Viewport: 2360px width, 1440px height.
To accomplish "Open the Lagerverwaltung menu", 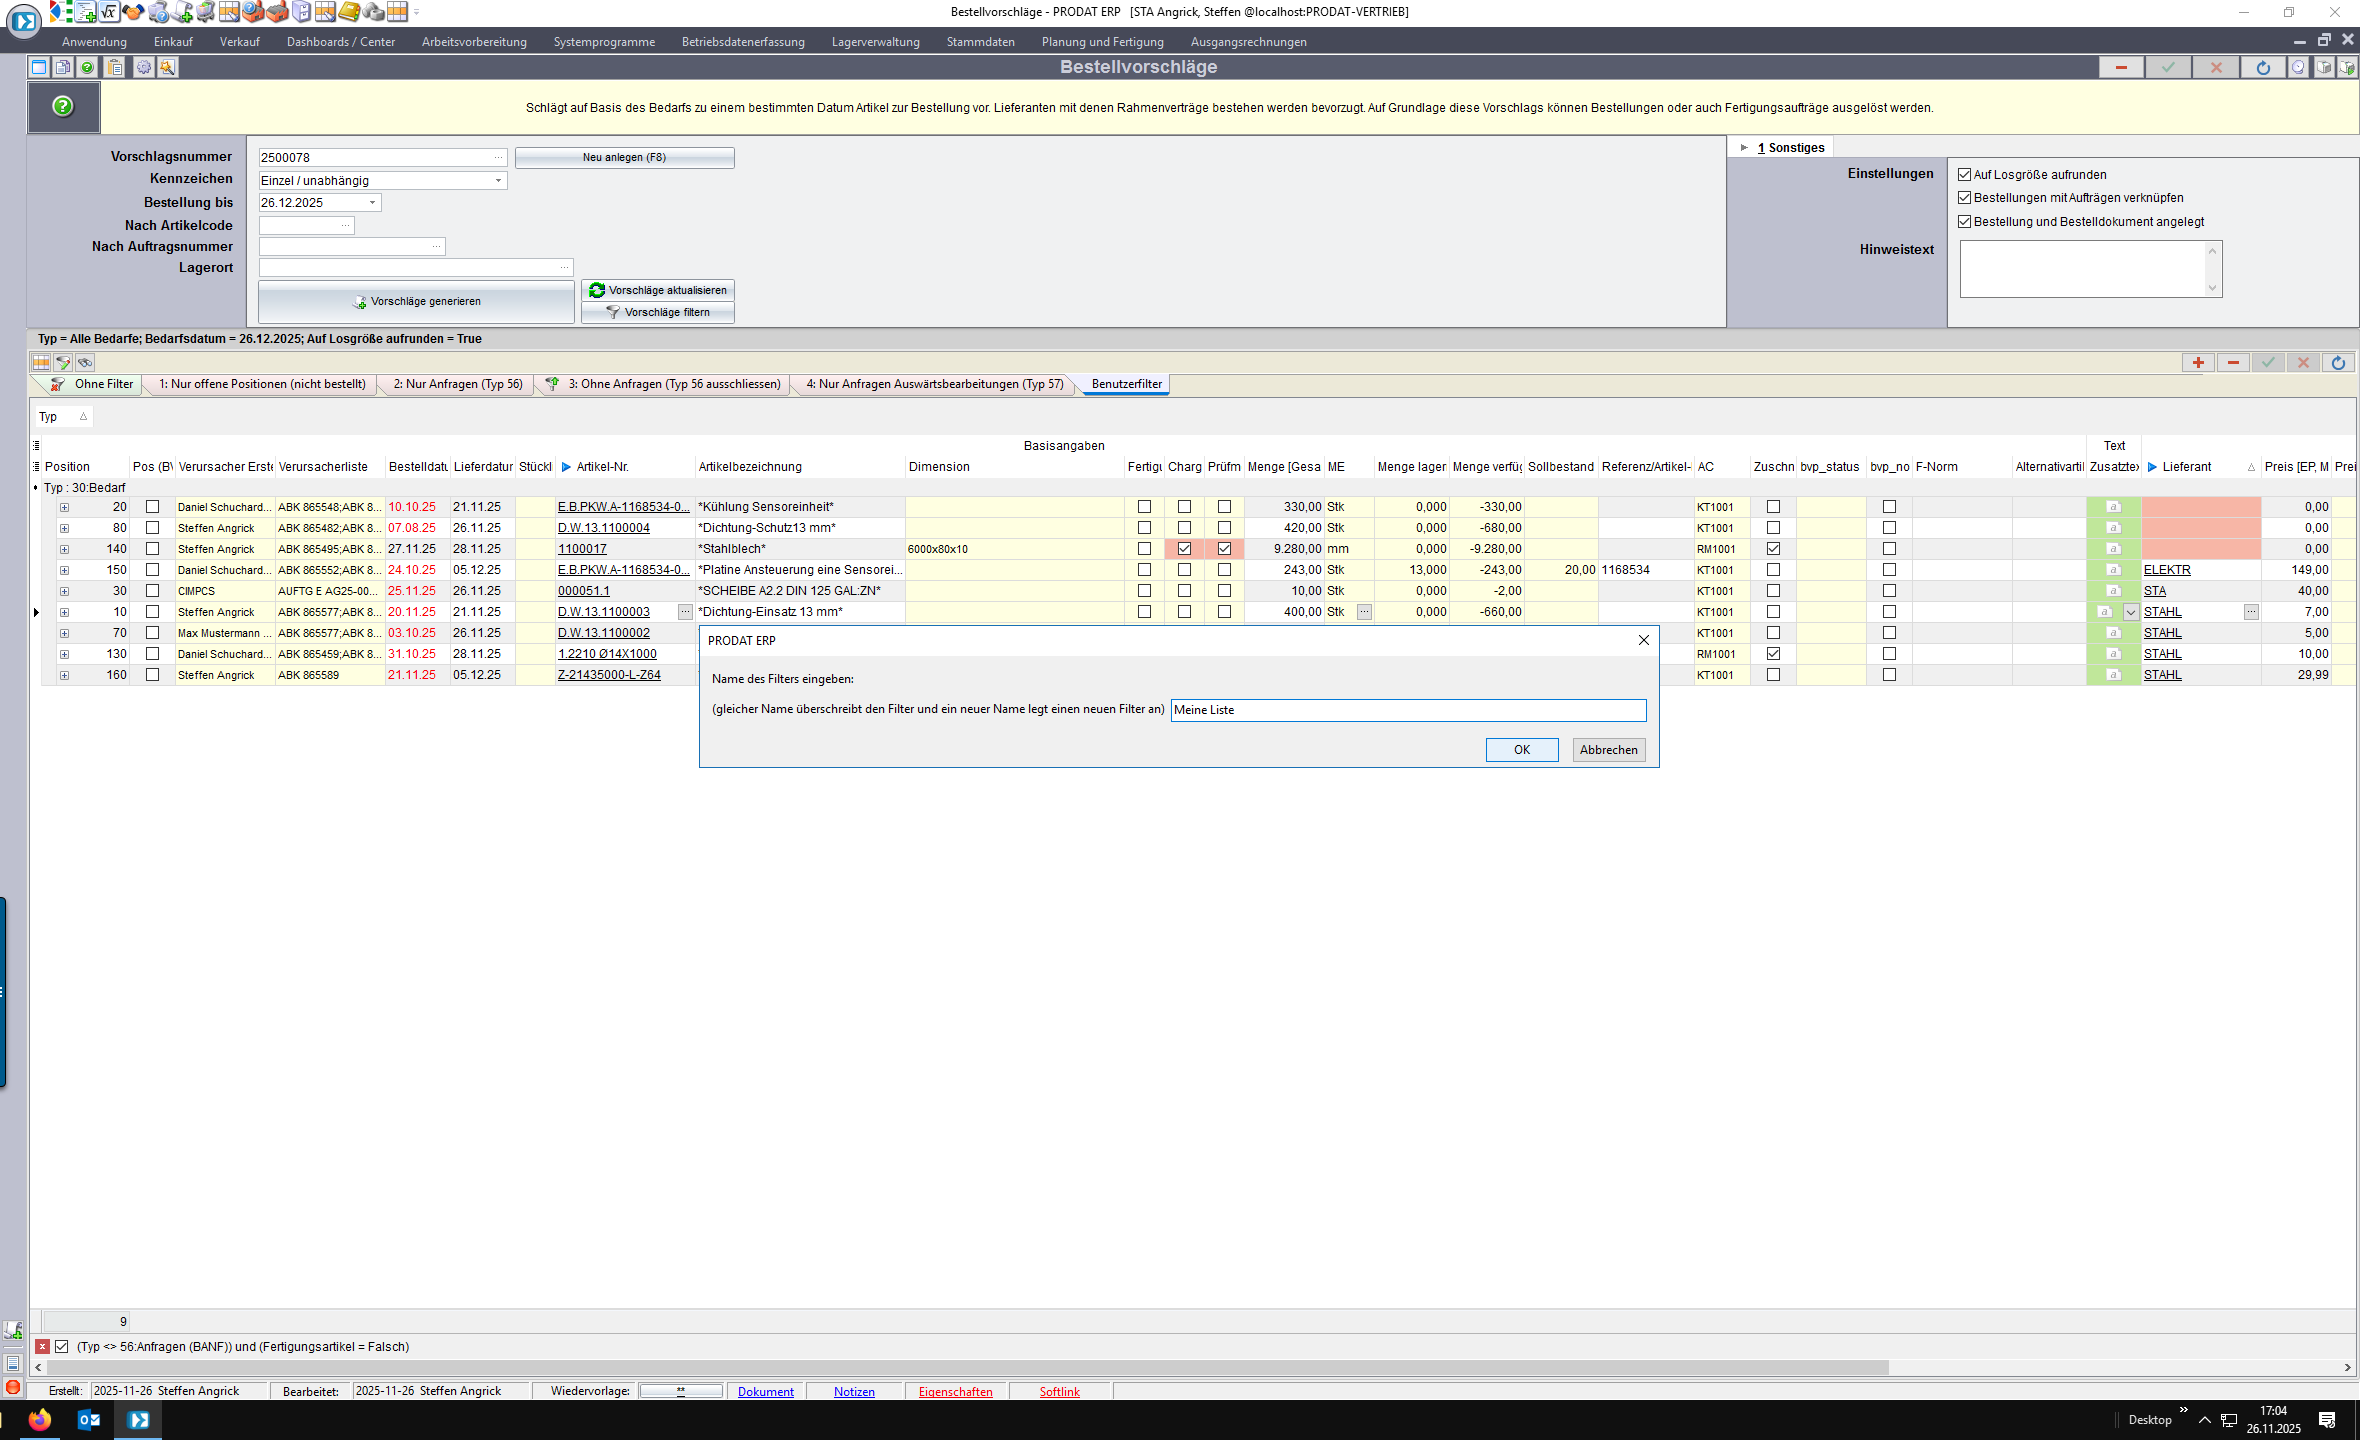I will pyautogui.click(x=875, y=42).
